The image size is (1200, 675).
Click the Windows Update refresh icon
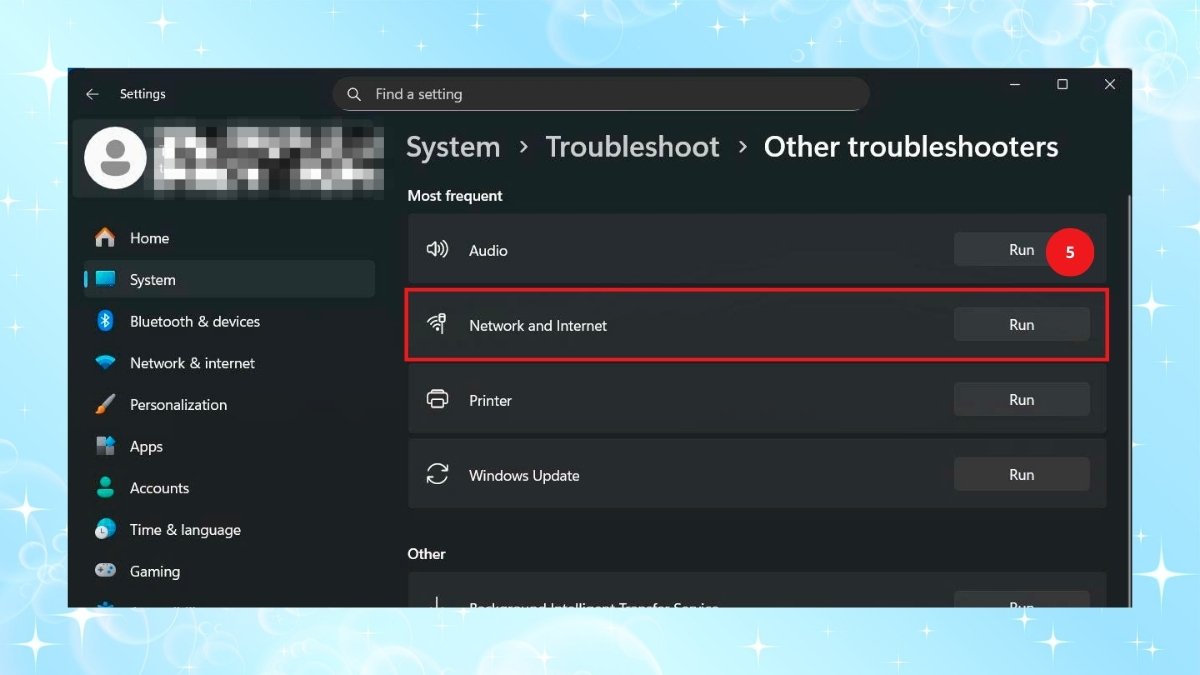[437, 474]
